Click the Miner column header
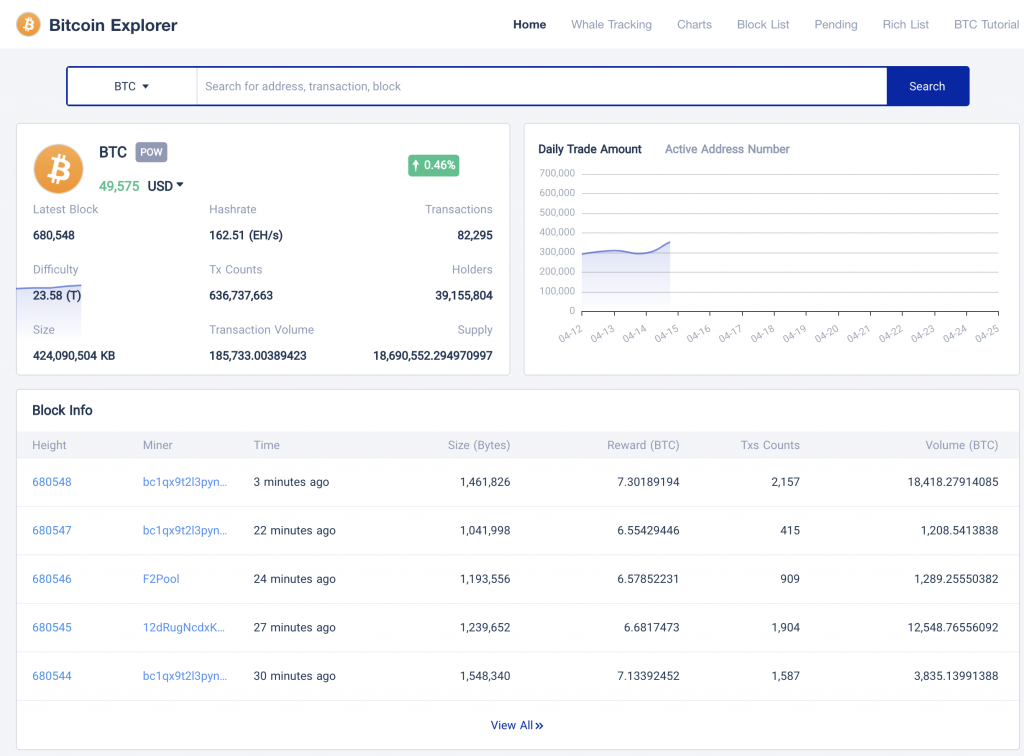Screen dimensions: 1024x756 coord(157,445)
